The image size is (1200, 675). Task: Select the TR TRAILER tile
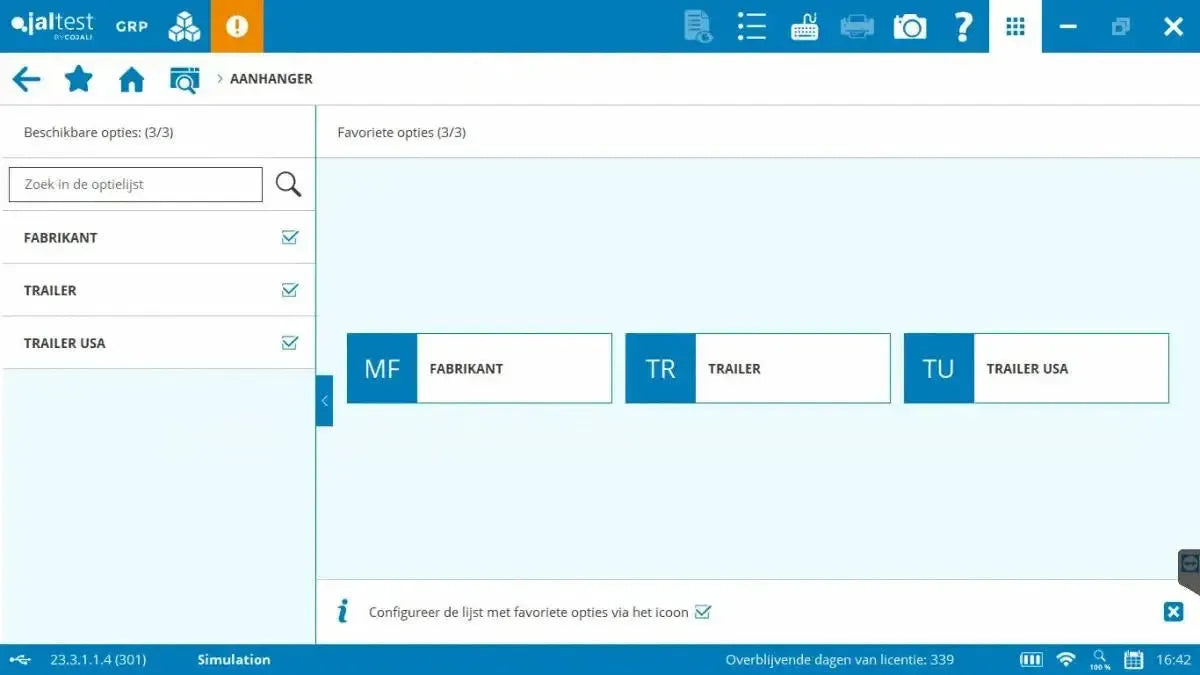click(x=757, y=368)
